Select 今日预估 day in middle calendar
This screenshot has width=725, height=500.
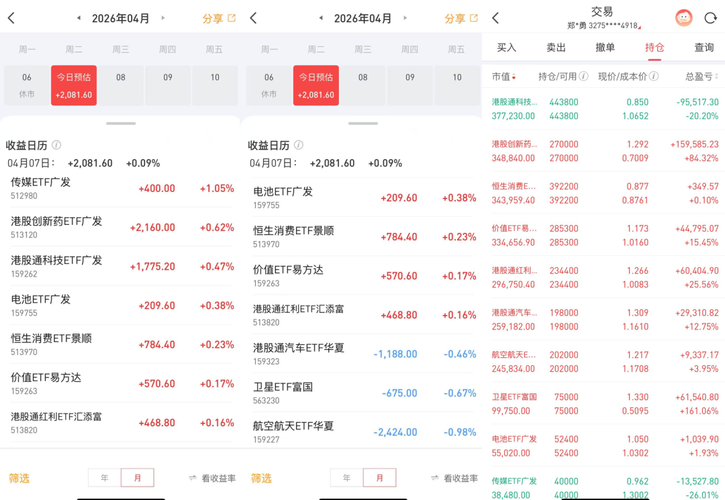(x=316, y=86)
